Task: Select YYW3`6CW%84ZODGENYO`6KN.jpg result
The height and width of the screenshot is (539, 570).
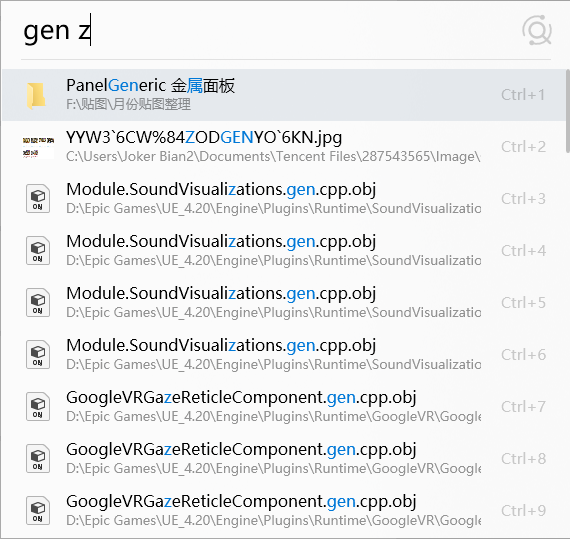Action: coord(284,147)
